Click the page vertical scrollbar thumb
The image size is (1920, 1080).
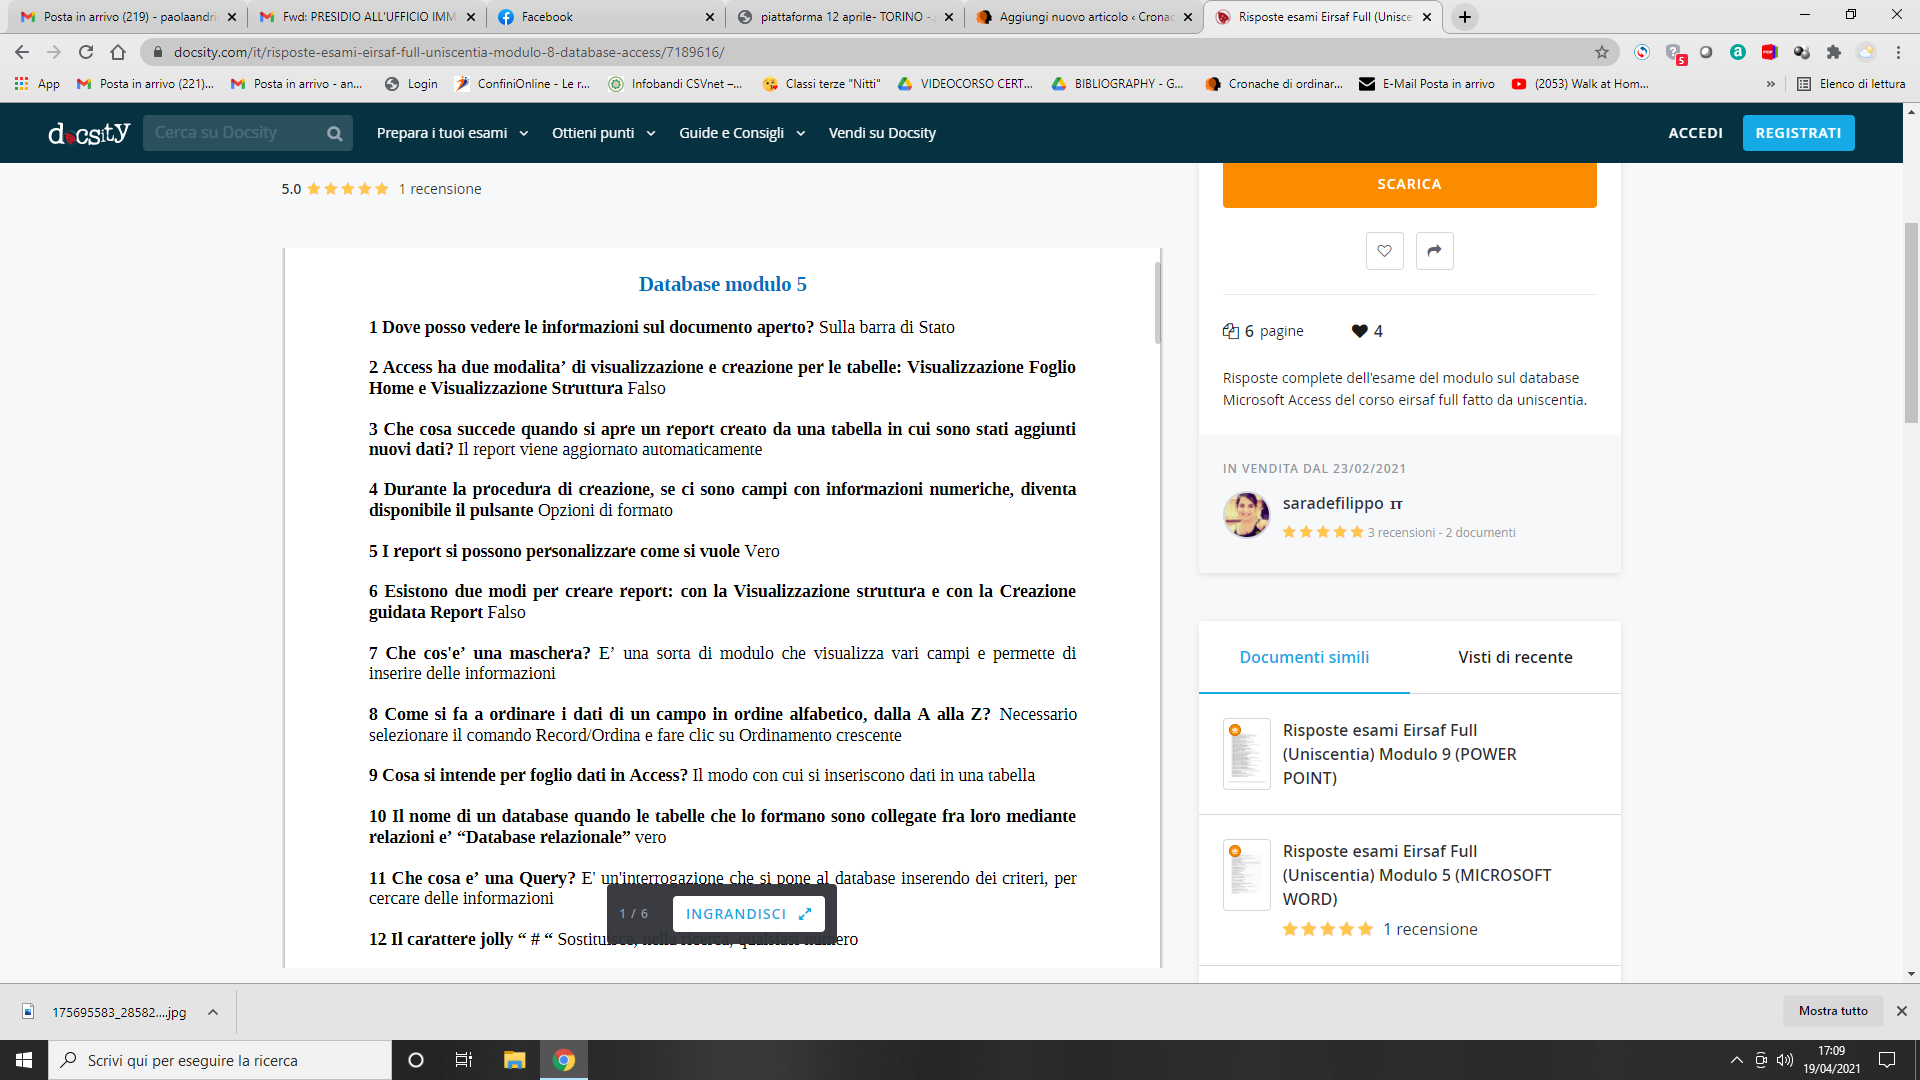1911,322
